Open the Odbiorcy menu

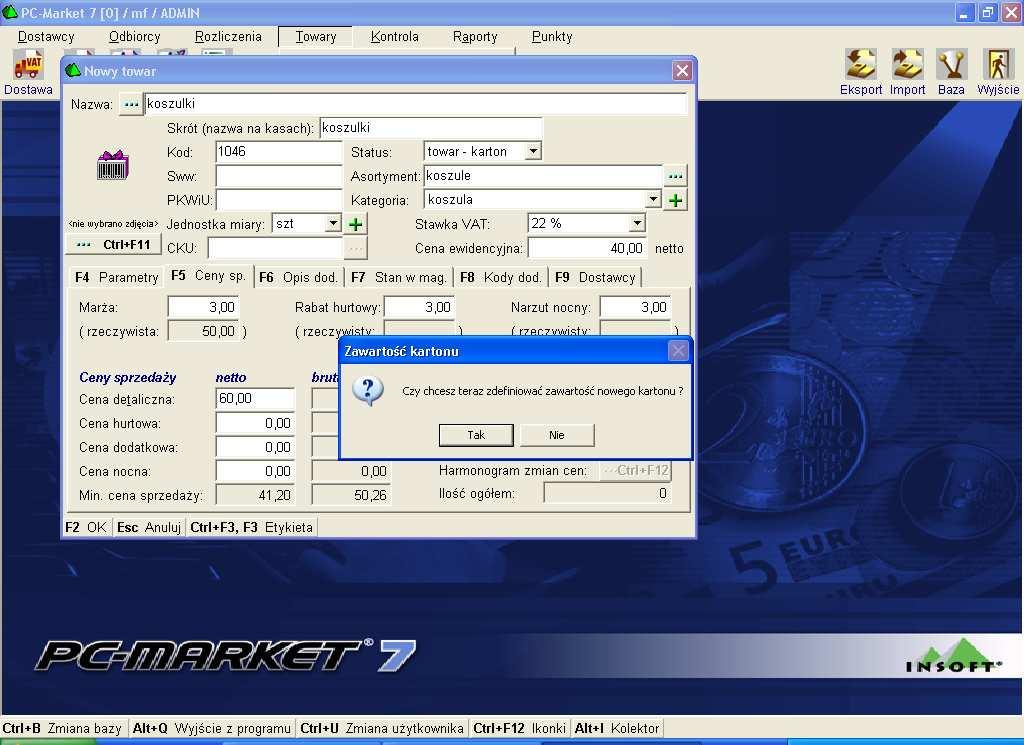pos(135,37)
